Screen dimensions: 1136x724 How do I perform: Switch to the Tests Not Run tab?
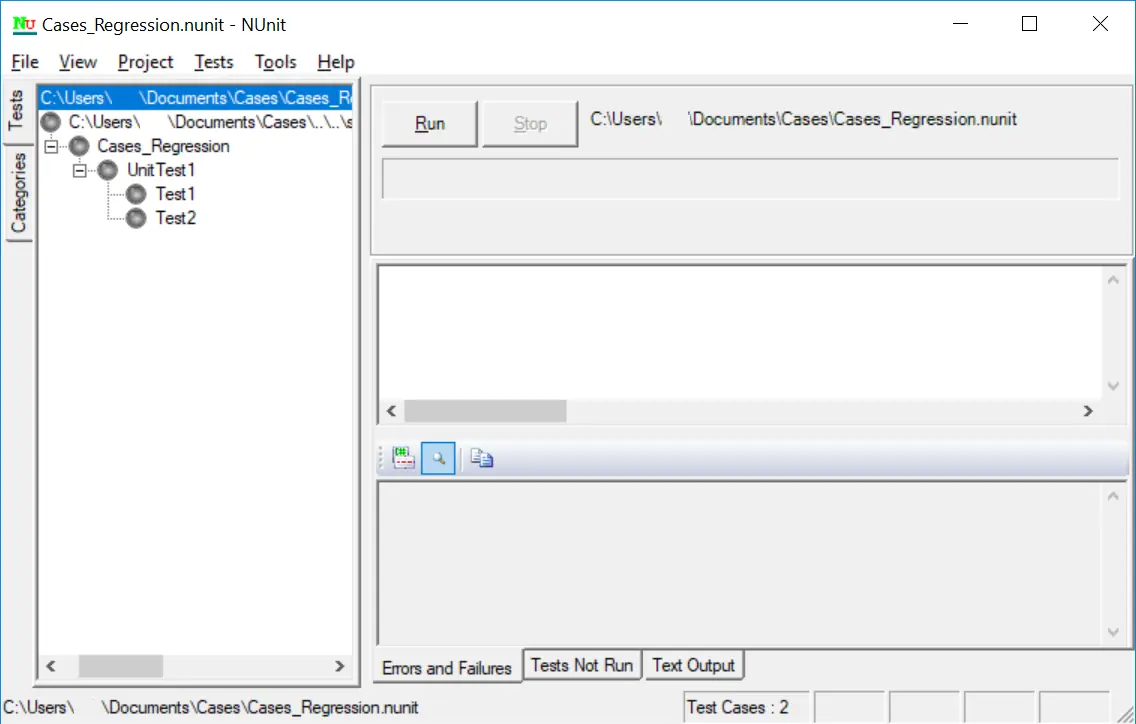pyautogui.click(x=582, y=664)
